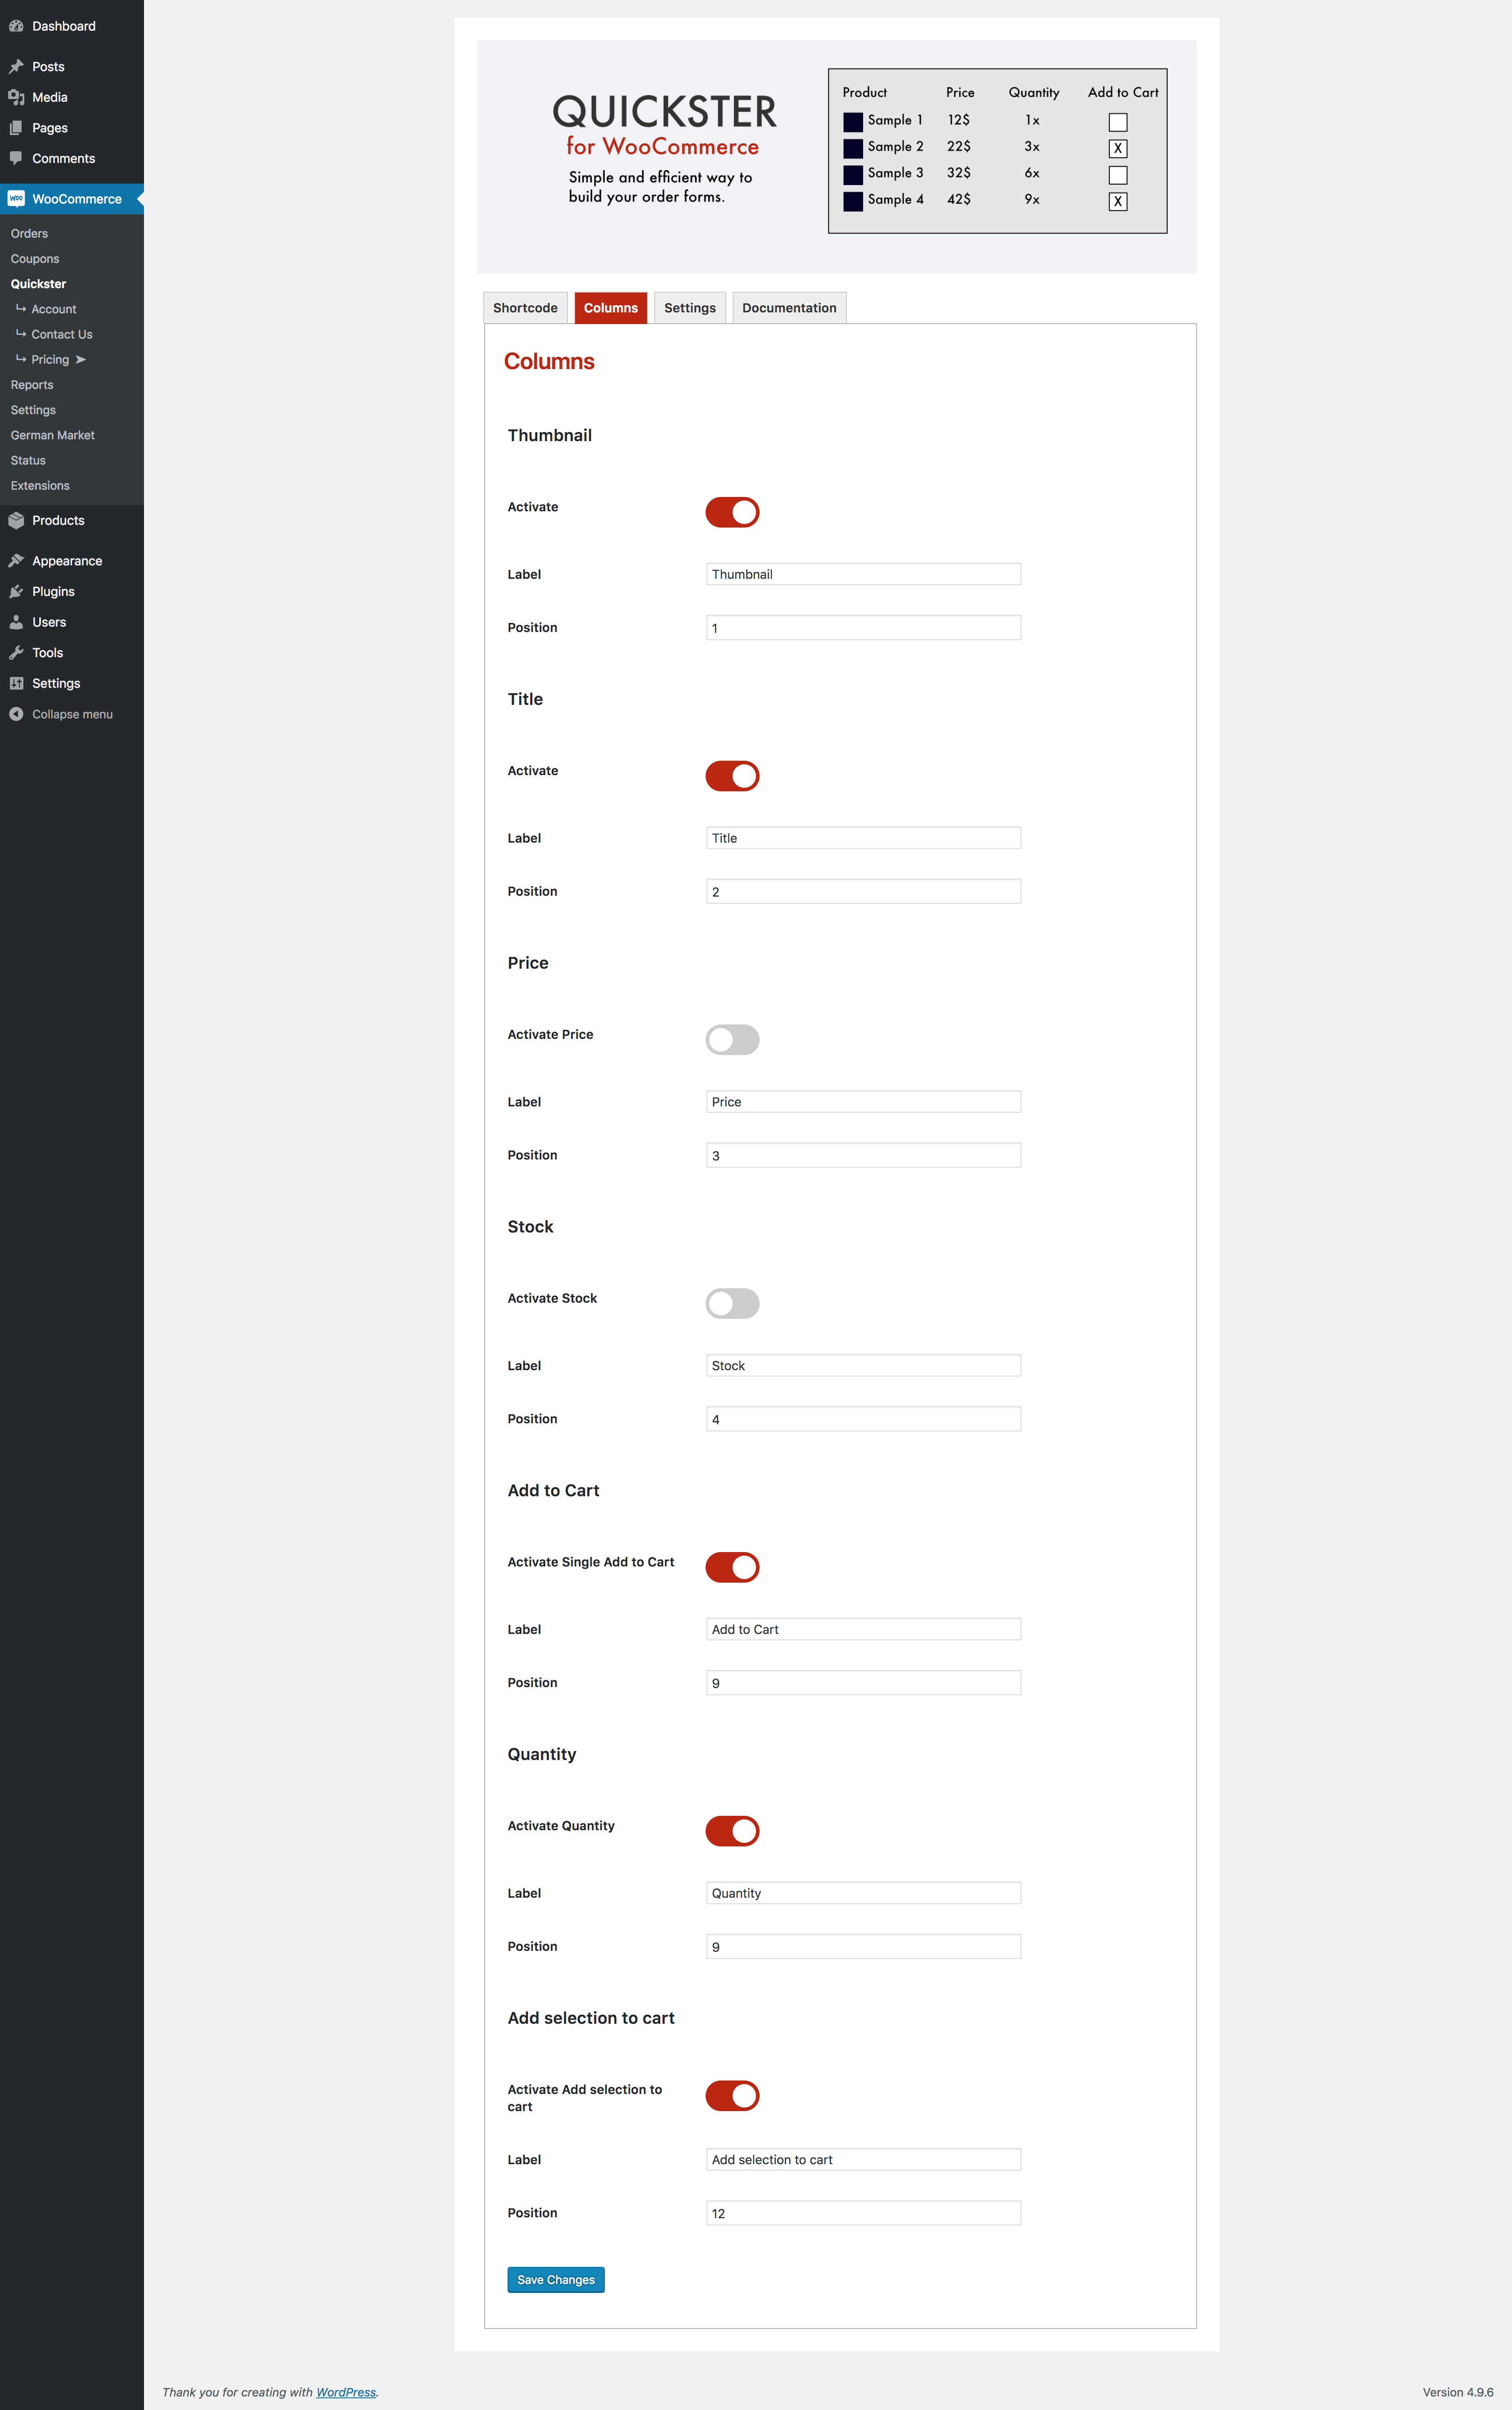Enable the Activate Price toggle

(x=732, y=1040)
